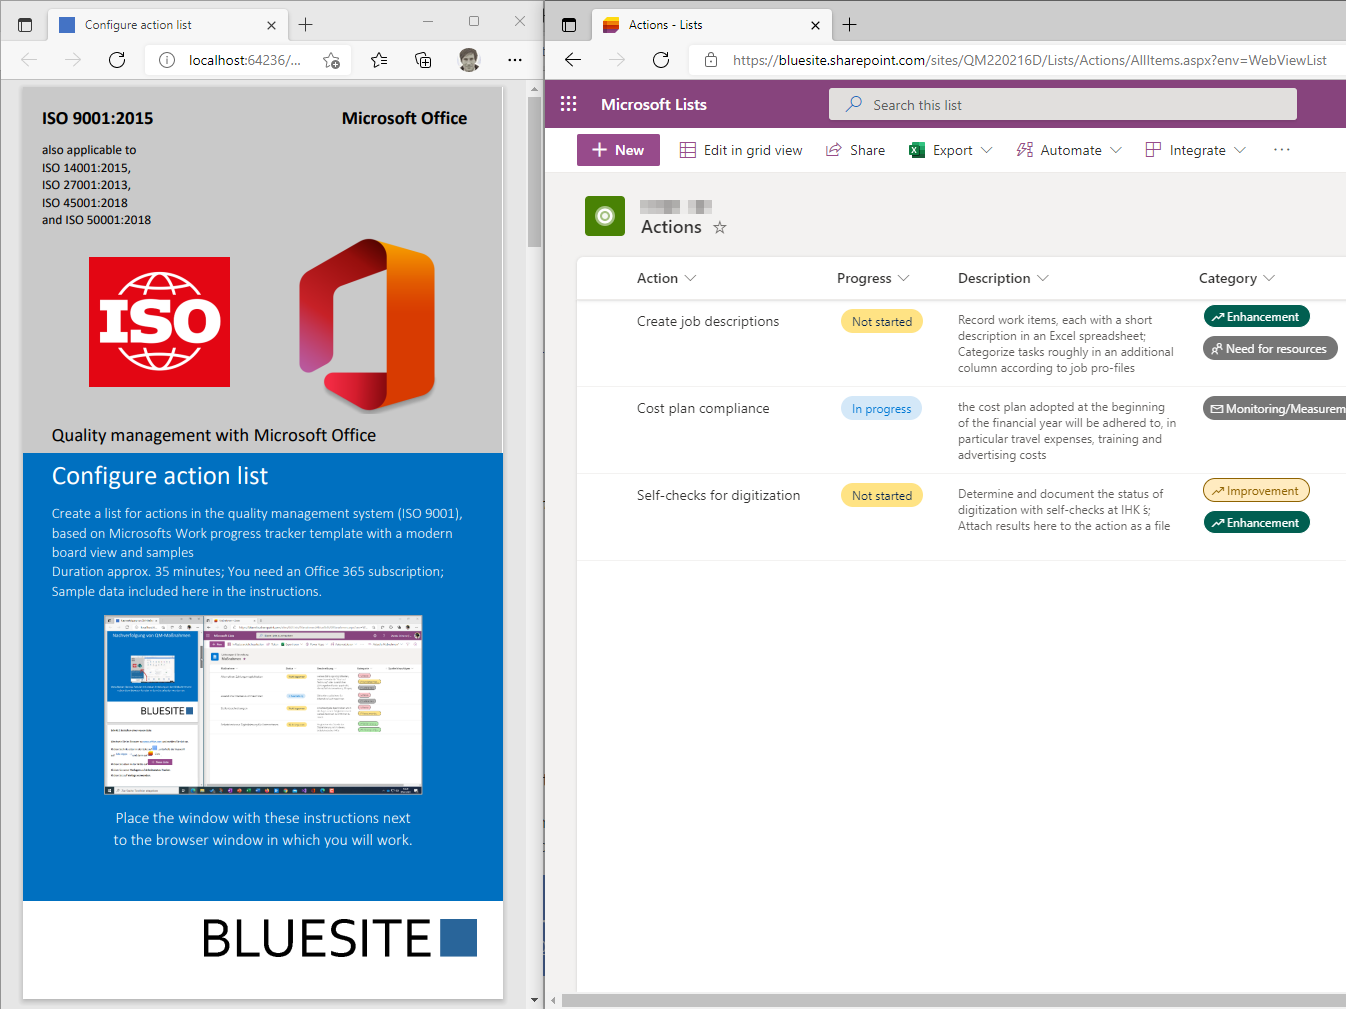
Task: Open the Microsoft 365 app launcher grid
Action: [569, 104]
